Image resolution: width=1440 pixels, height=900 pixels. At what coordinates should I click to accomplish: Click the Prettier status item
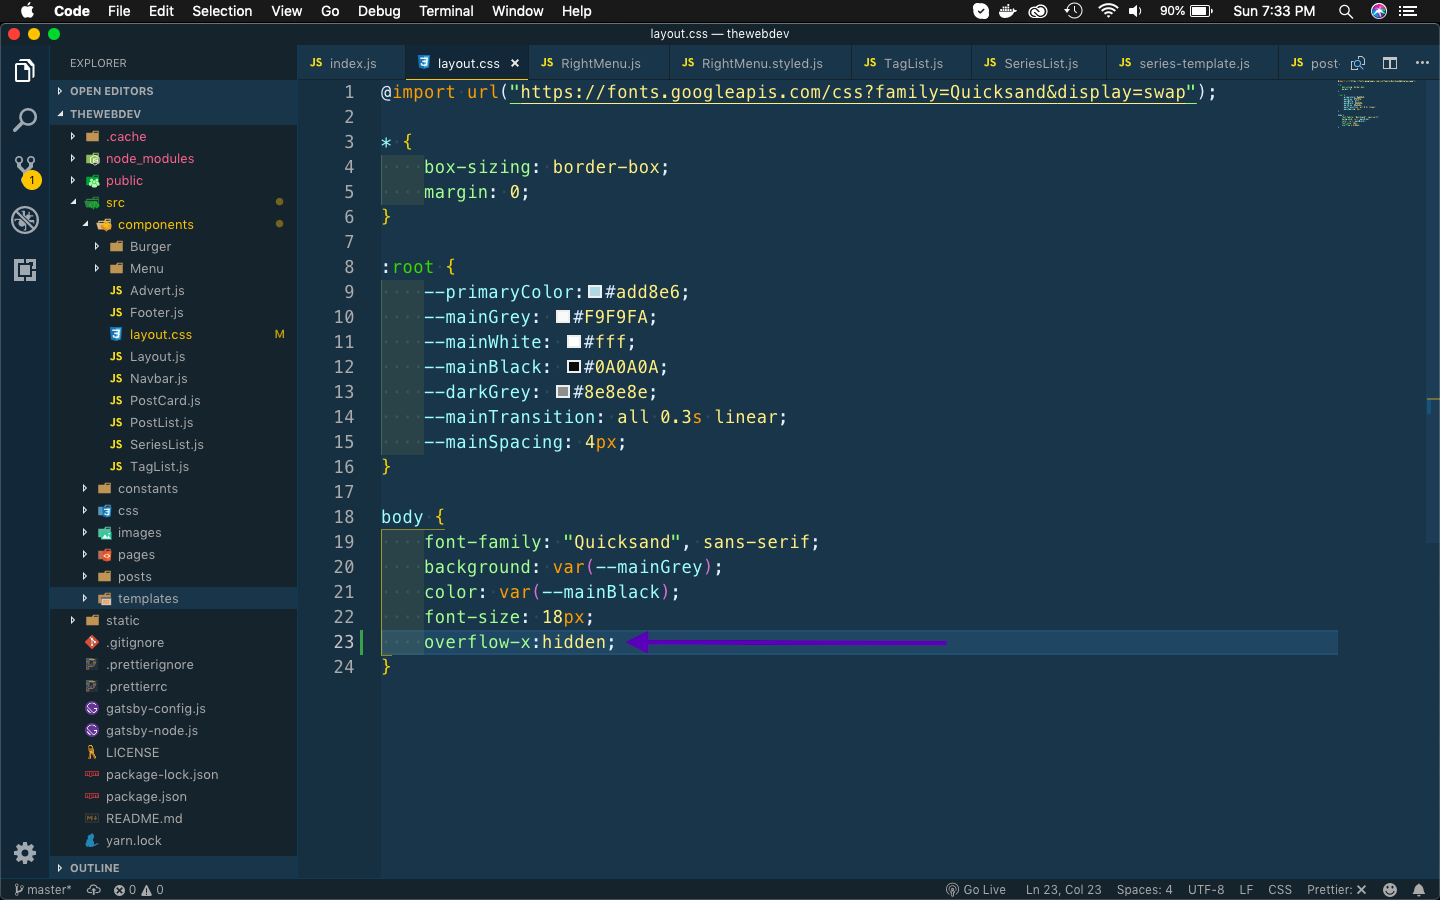(x=1336, y=890)
